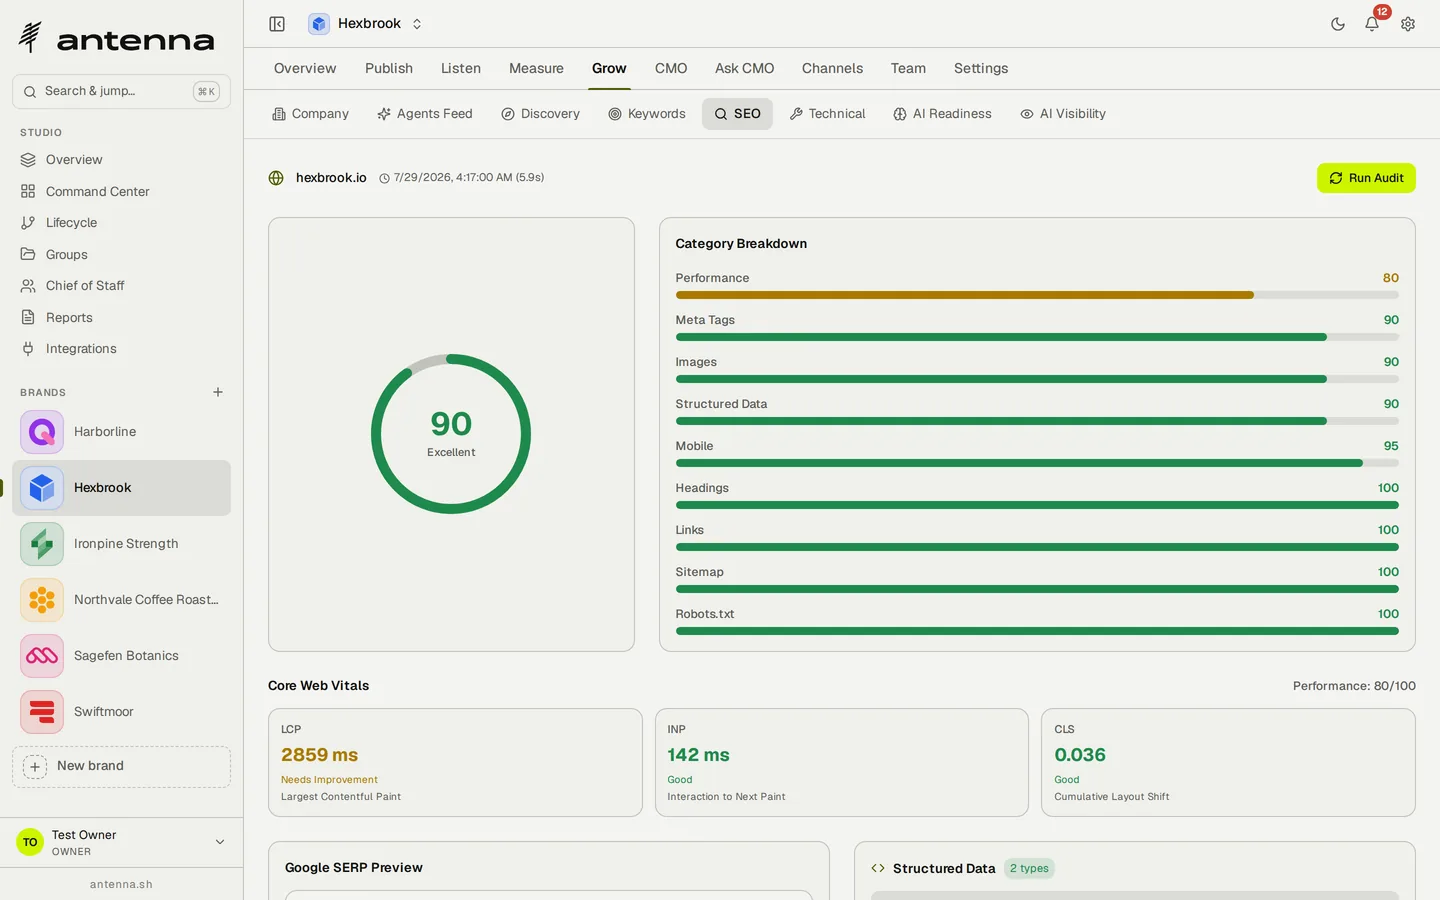Image resolution: width=1440 pixels, height=900 pixels.
Task: Click the New brand button
Action: pyautogui.click(x=121, y=766)
